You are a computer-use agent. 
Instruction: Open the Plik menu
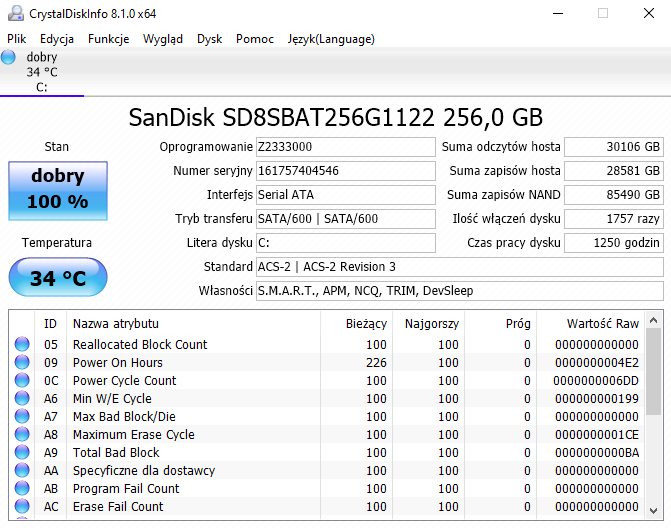pyautogui.click(x=17, y=39)
